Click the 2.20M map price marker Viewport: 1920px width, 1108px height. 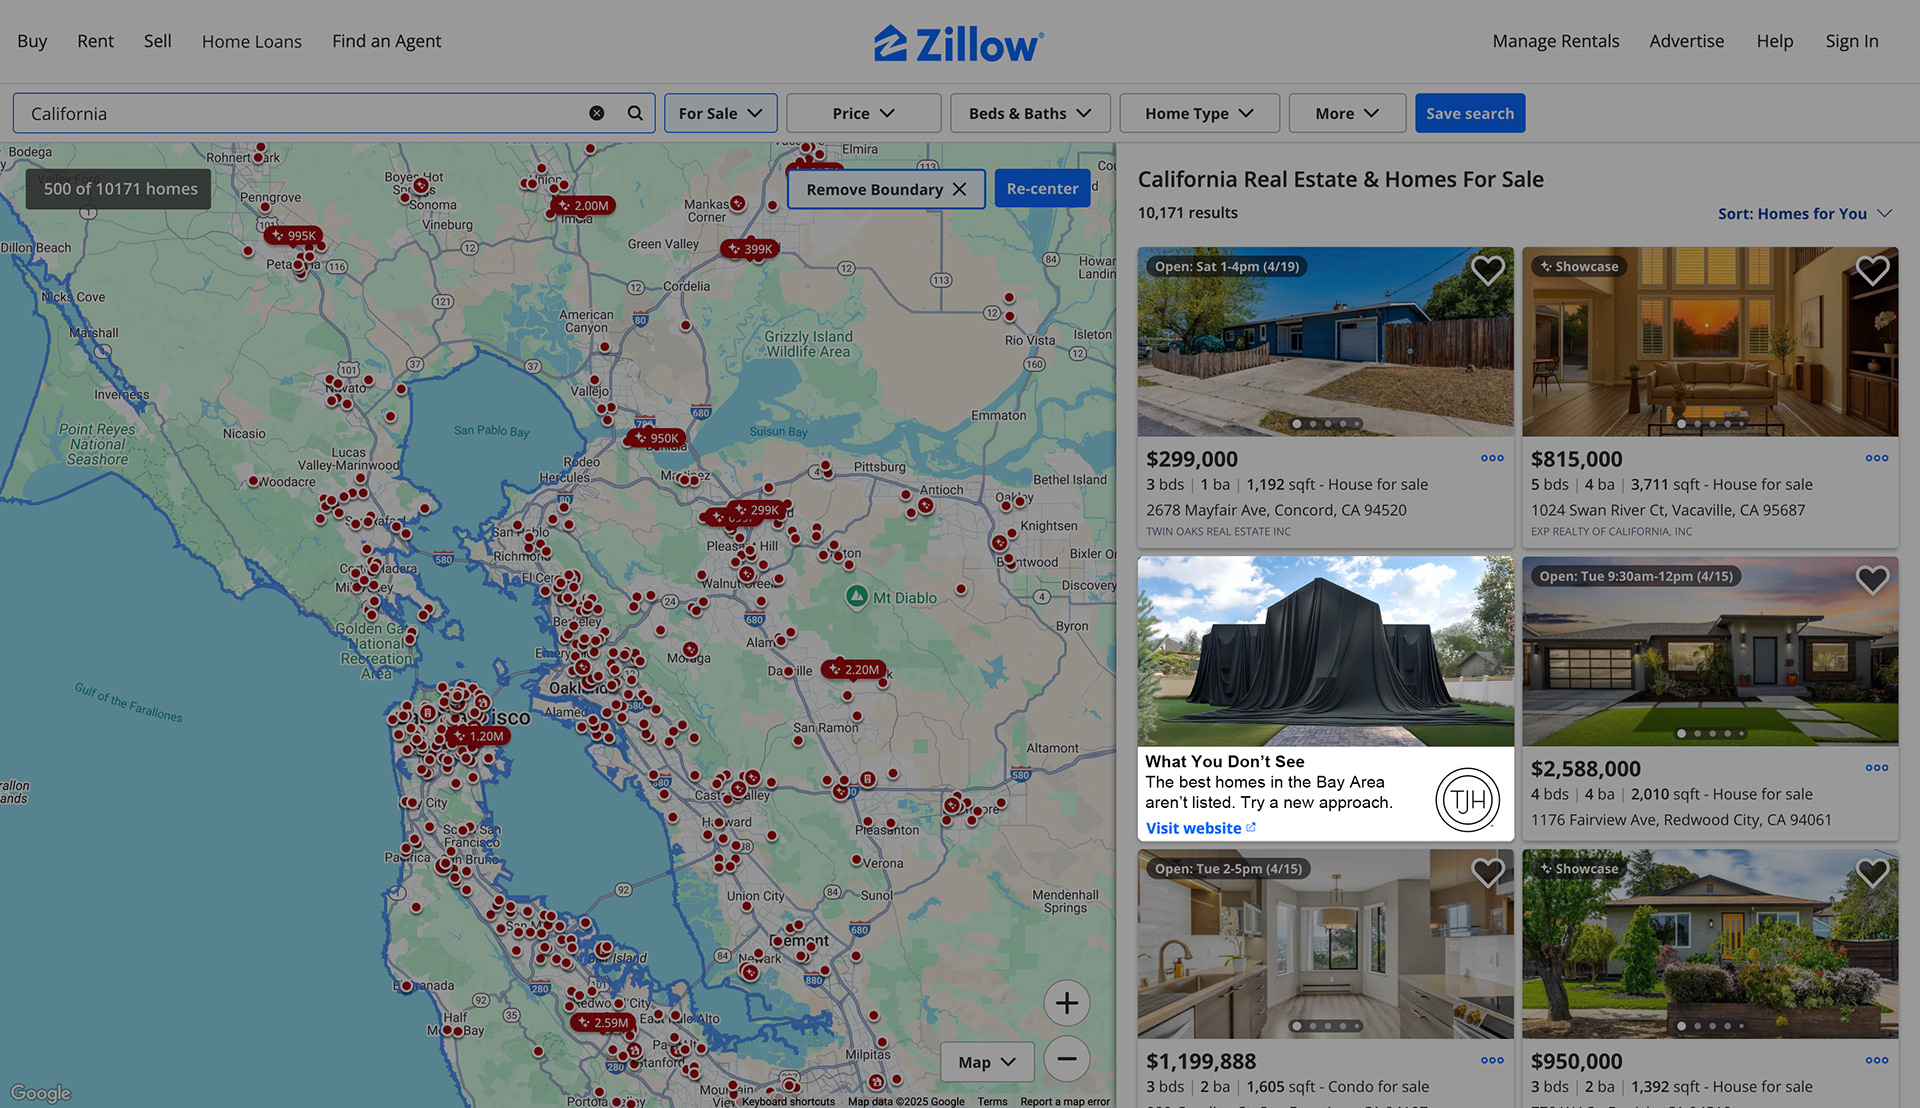point(854,670)
